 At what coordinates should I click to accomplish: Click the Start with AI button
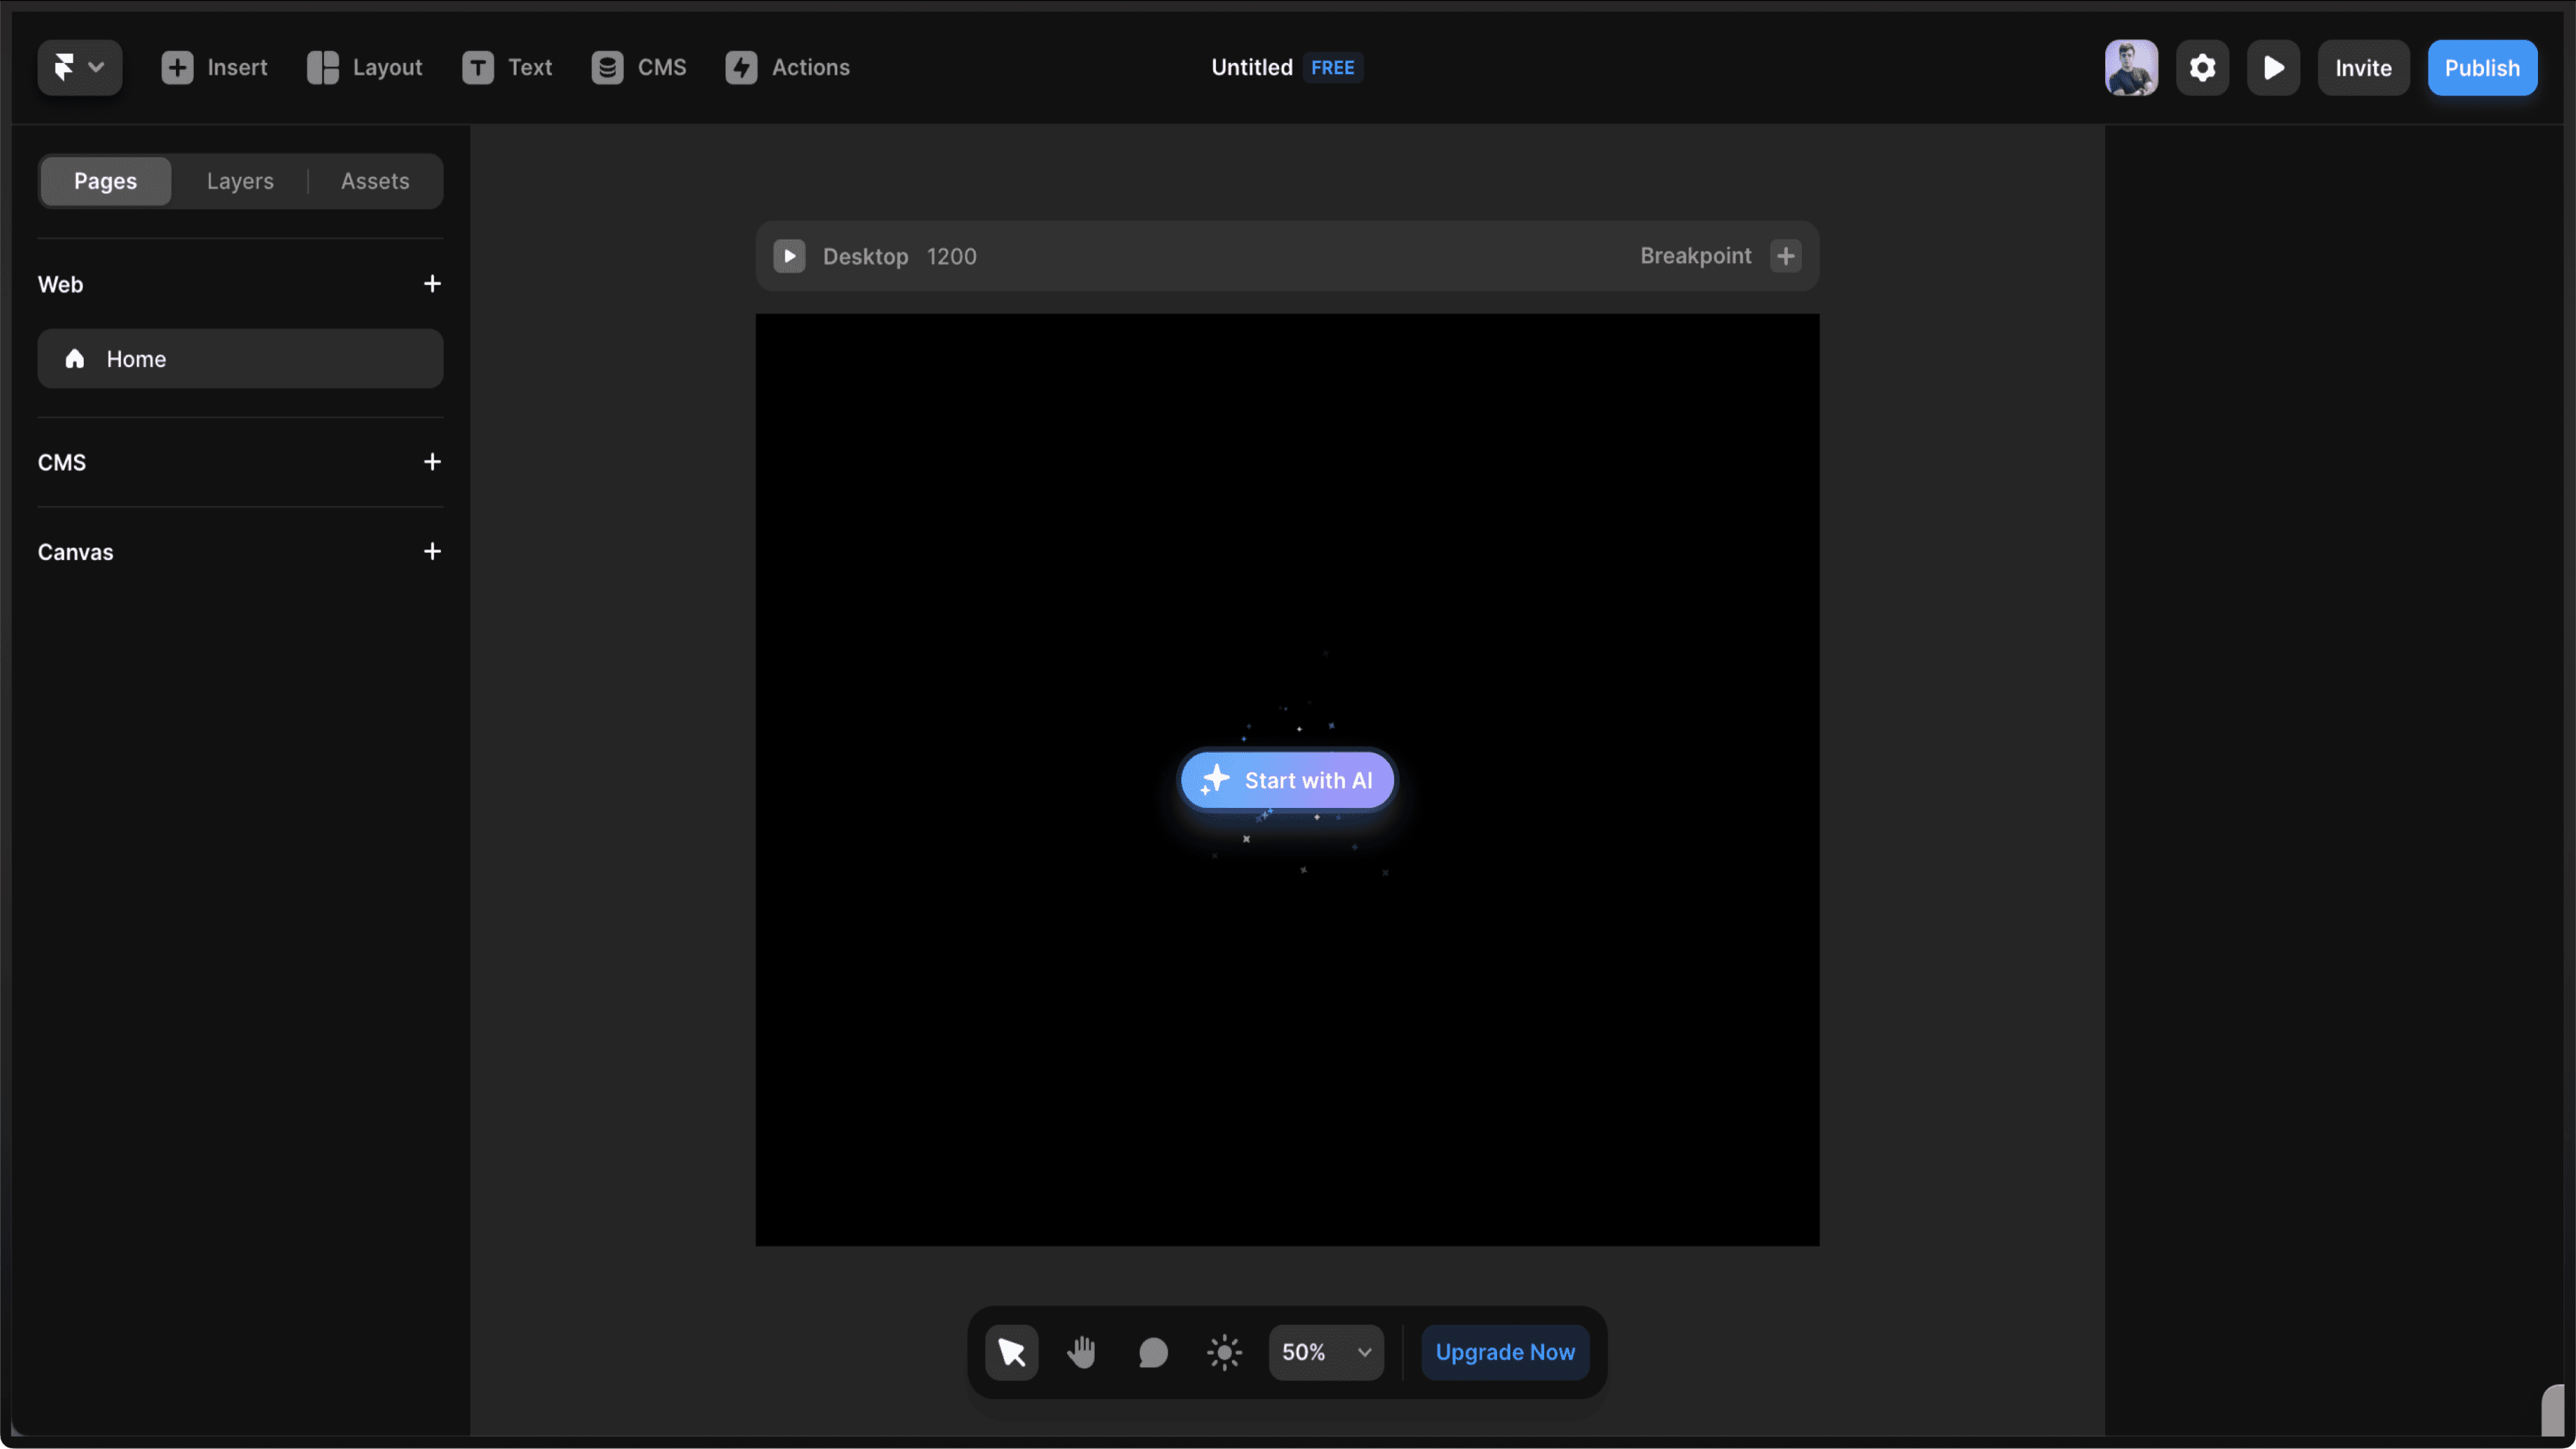[x=1287, y=780]
